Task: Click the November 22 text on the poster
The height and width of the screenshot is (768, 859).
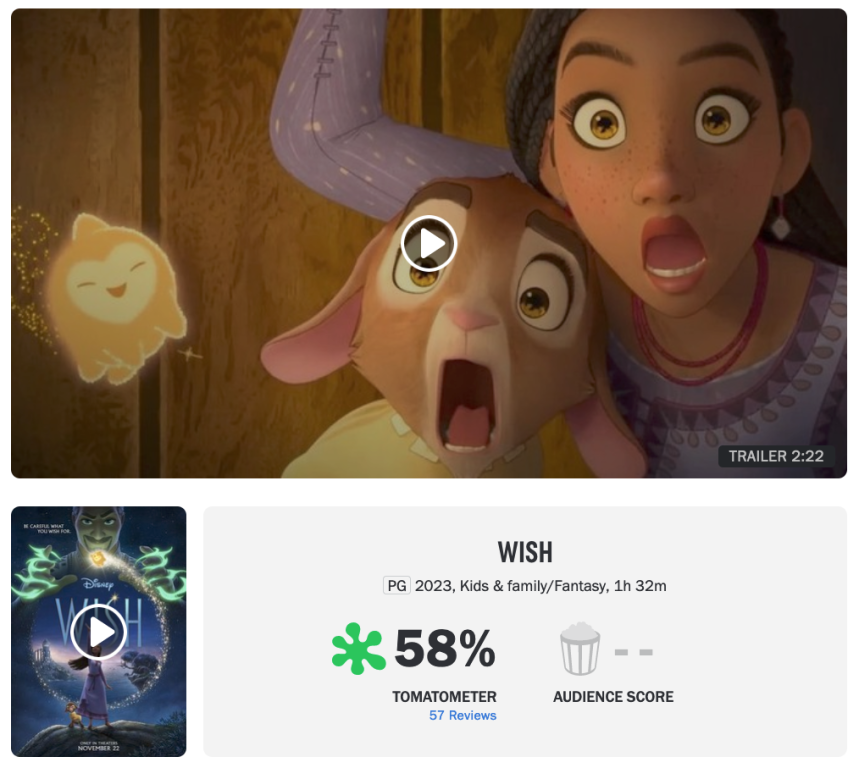Action: pos(98,747)
